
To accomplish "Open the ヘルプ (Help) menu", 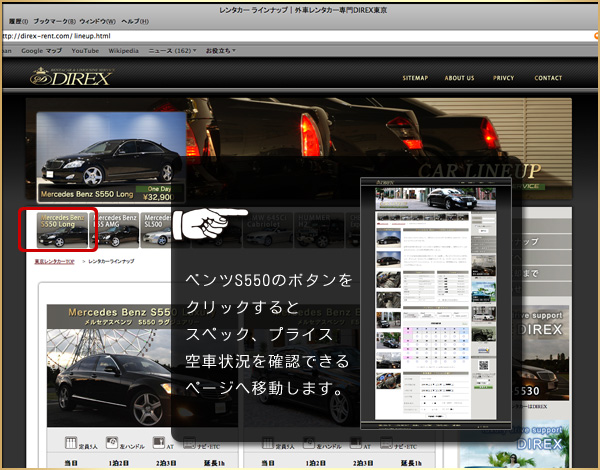I will 135,21.
